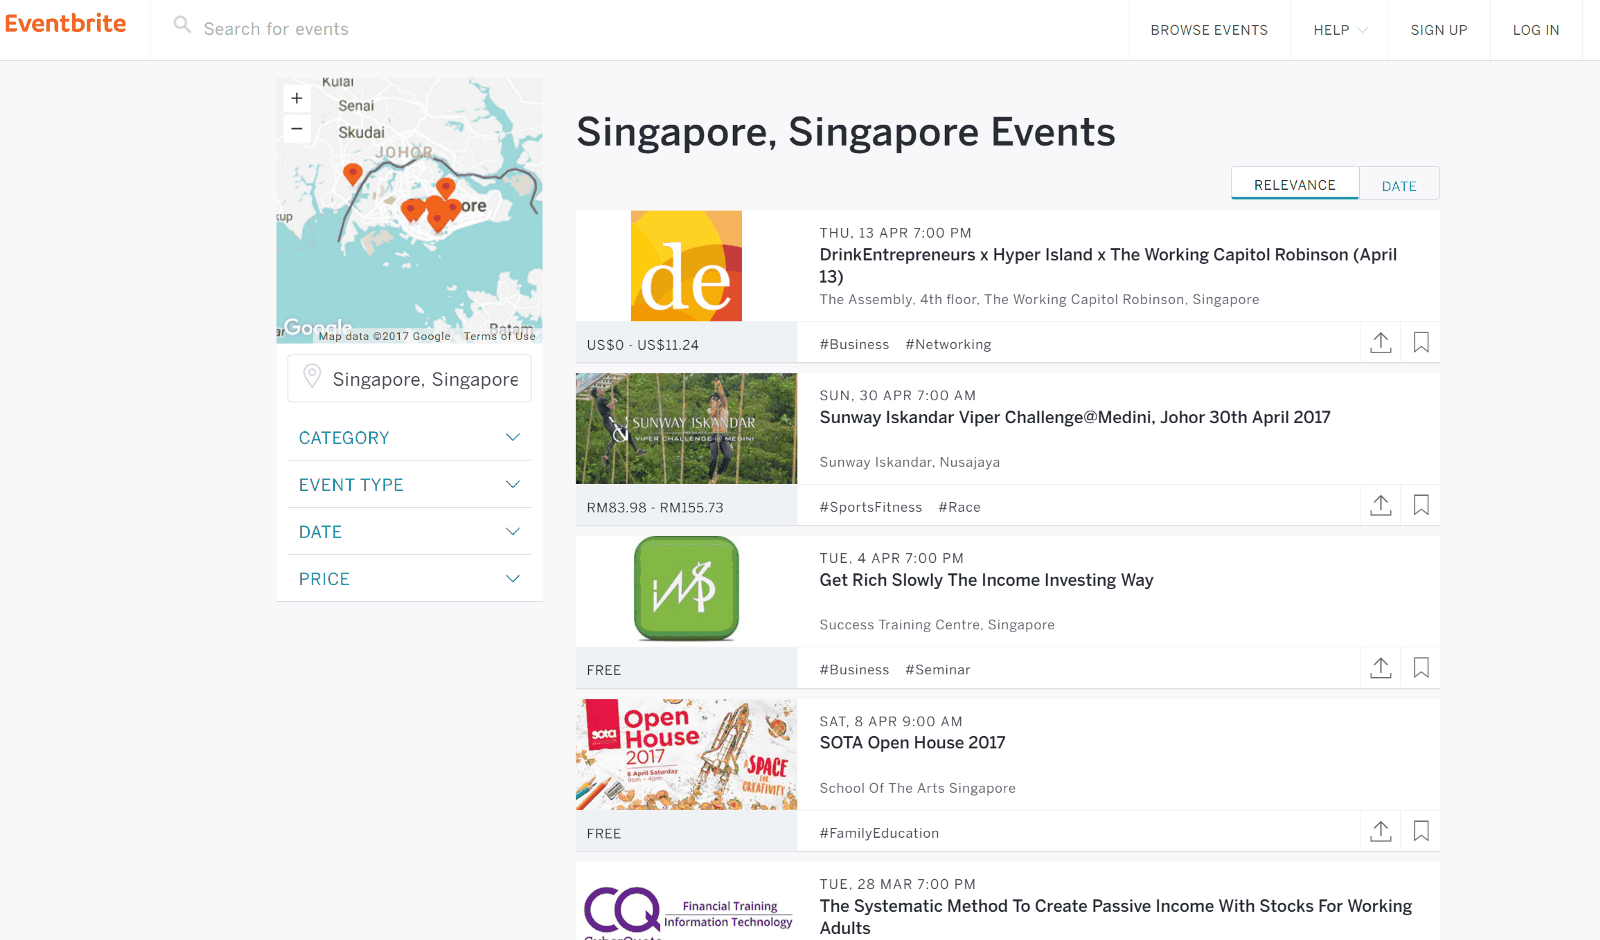
Task: Click The Assembly, 4th floor venue text
Action: coord(1039,299)
